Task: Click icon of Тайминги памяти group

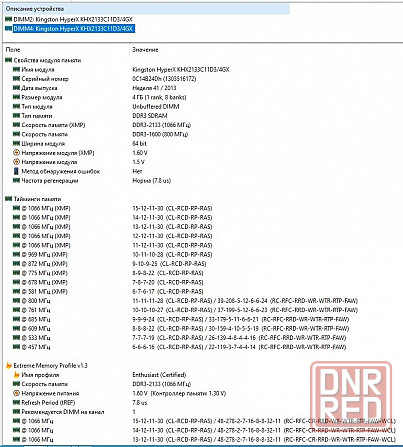Action: point(9,199)
